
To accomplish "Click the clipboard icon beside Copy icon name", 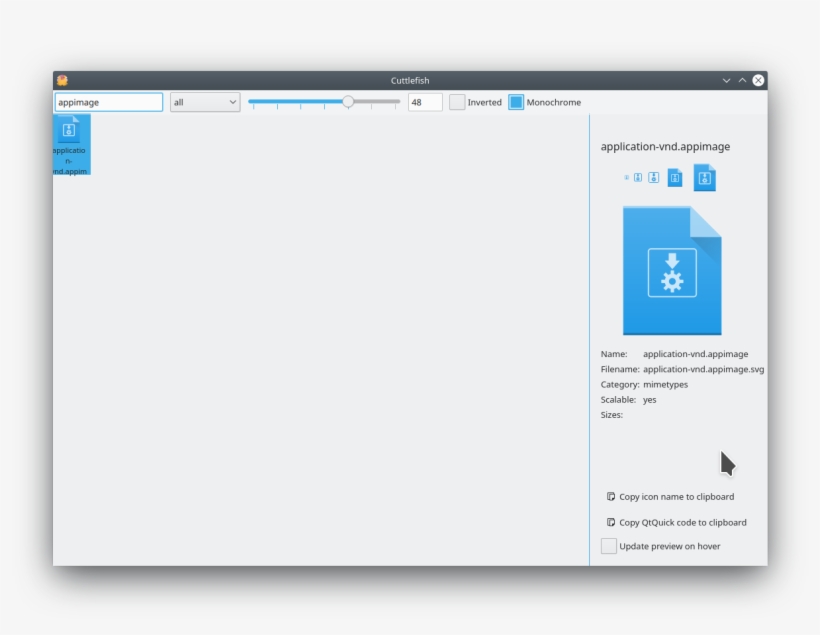I will pos(611,497).
